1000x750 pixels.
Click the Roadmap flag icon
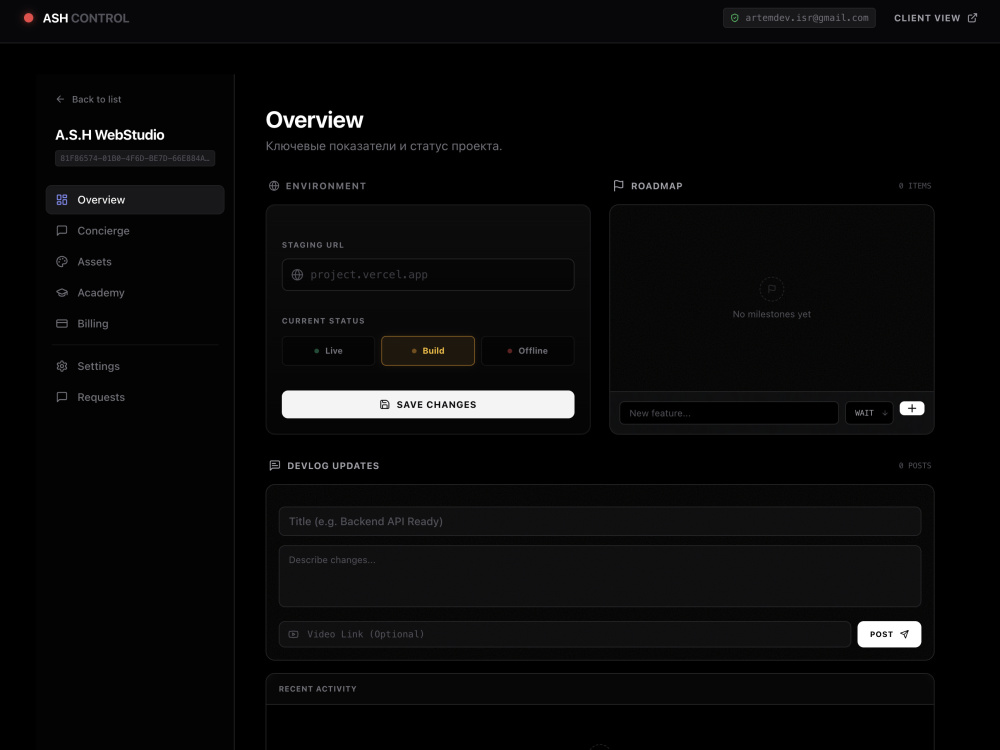[619, 186]
